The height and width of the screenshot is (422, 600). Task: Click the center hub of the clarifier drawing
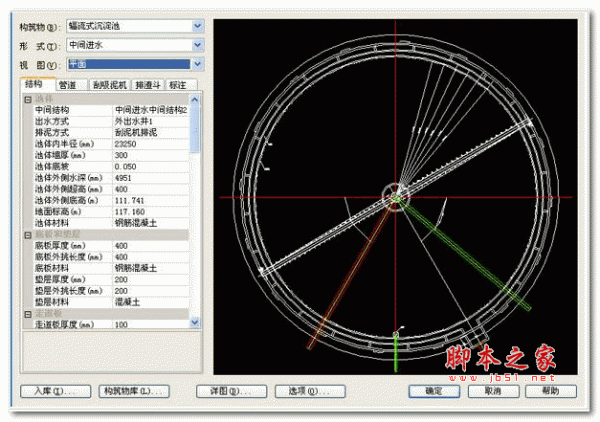click(397, 196)
